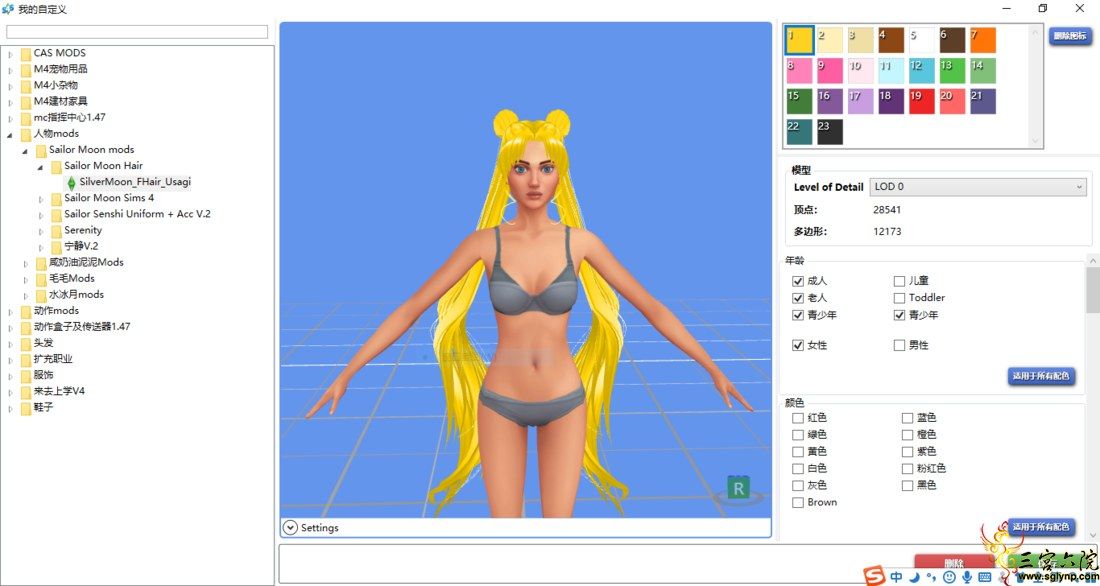1100x586 pixels.
Task: Click the CAS MODS folder icon
Action: point(26,53)
